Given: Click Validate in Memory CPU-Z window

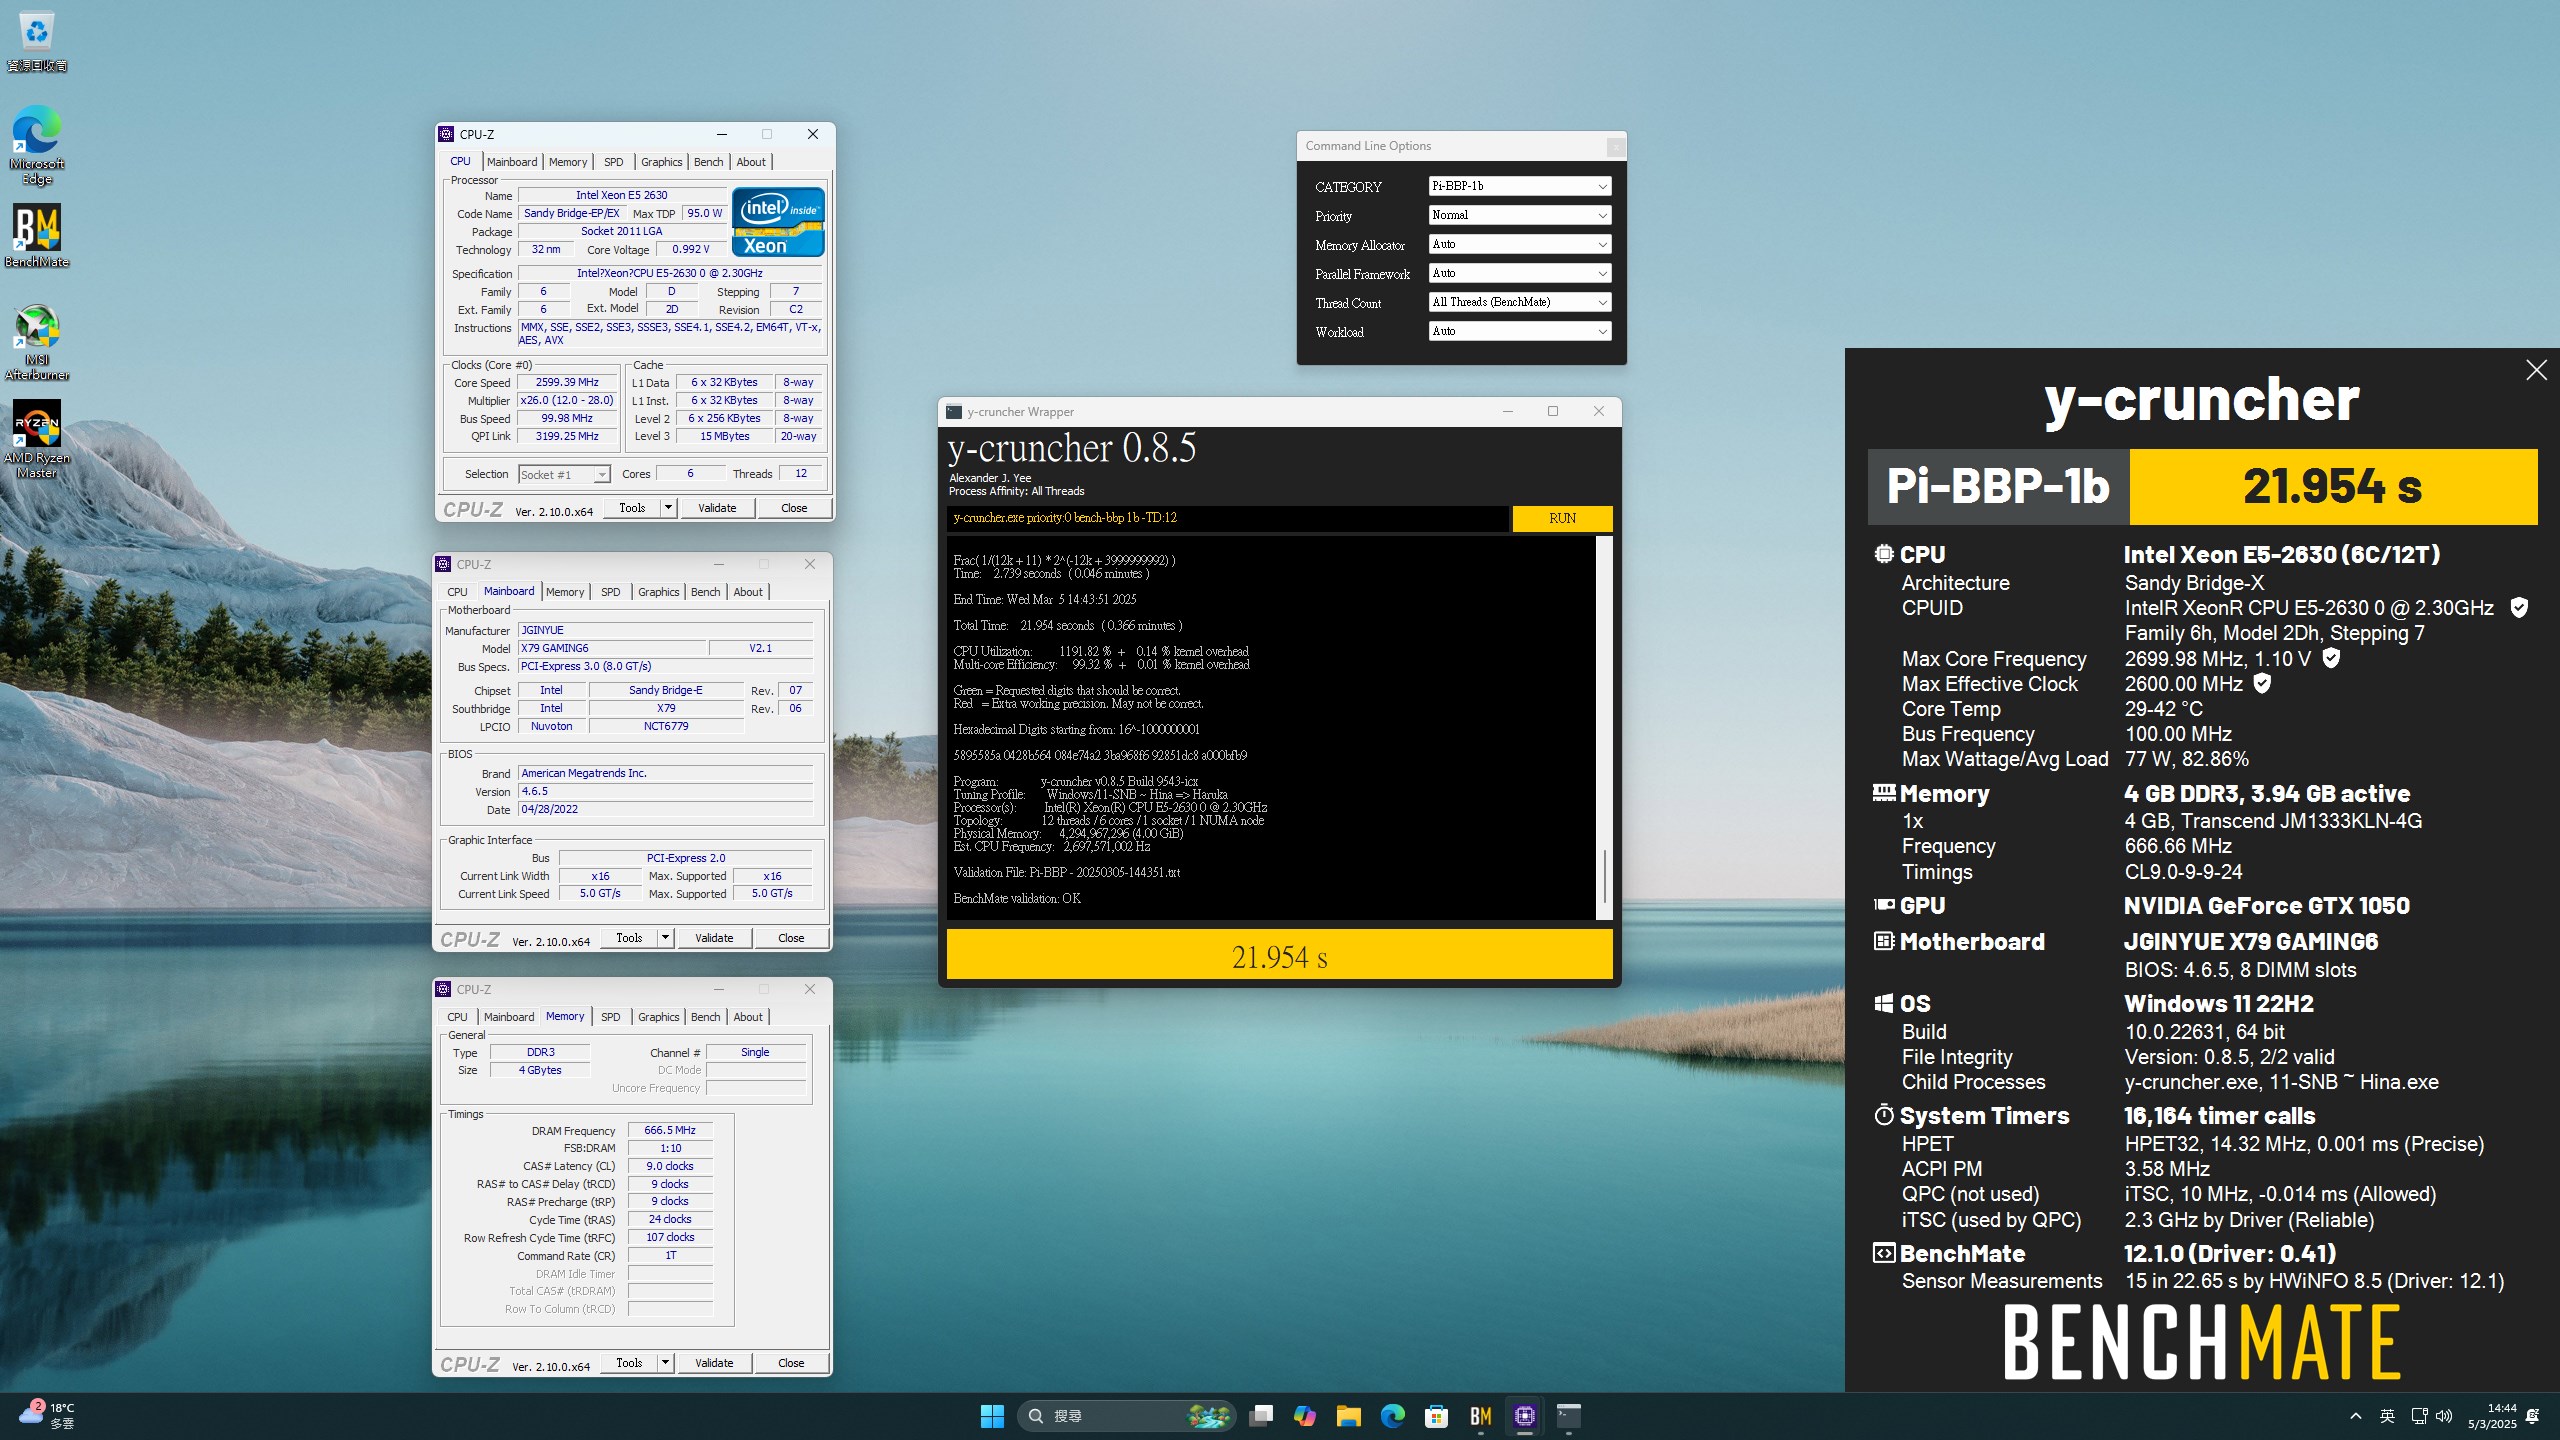Looking at the screenshot, I should coord(714,1363).
